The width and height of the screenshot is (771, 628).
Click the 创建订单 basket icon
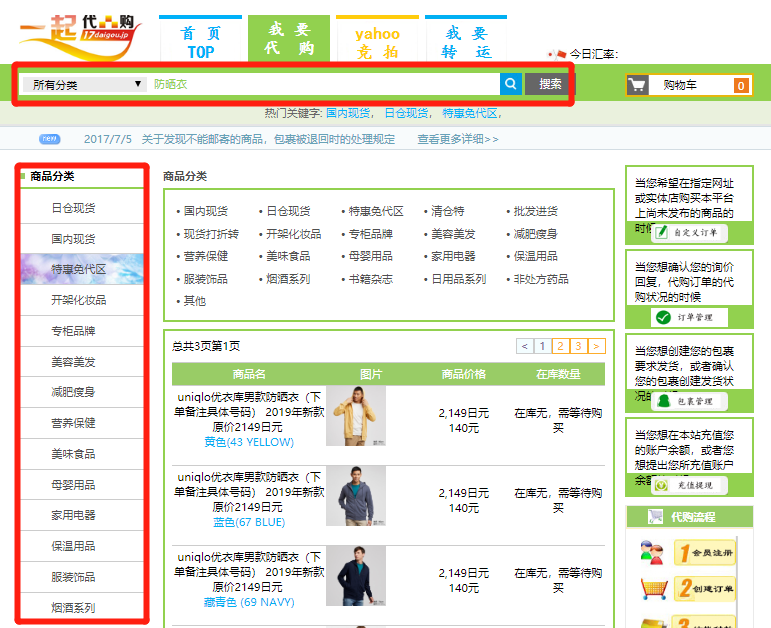654,589
